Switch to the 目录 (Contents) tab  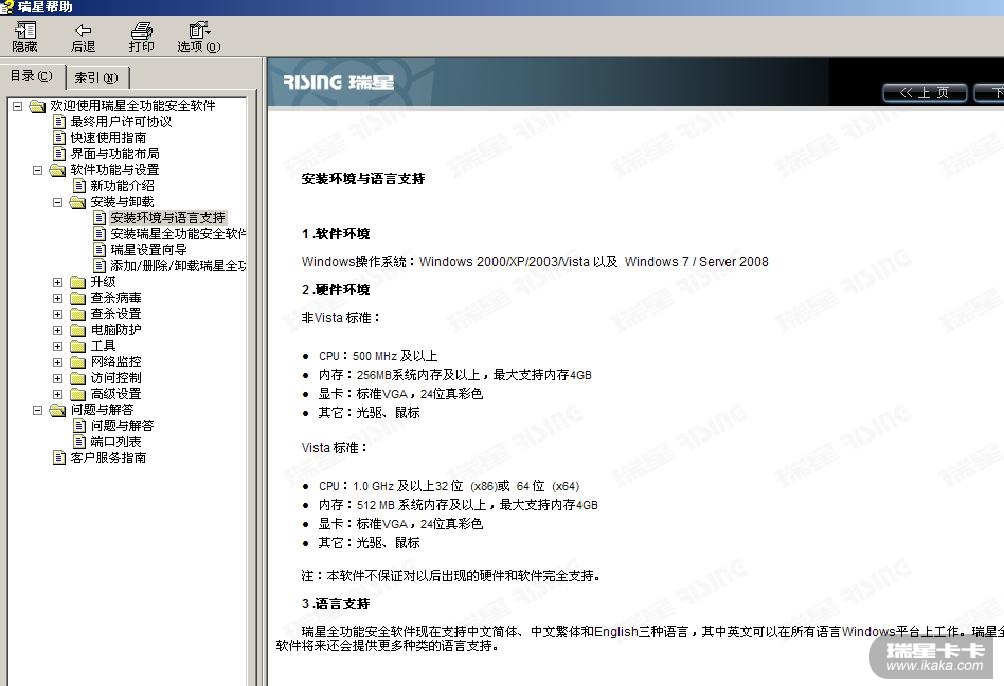point(31,76)
